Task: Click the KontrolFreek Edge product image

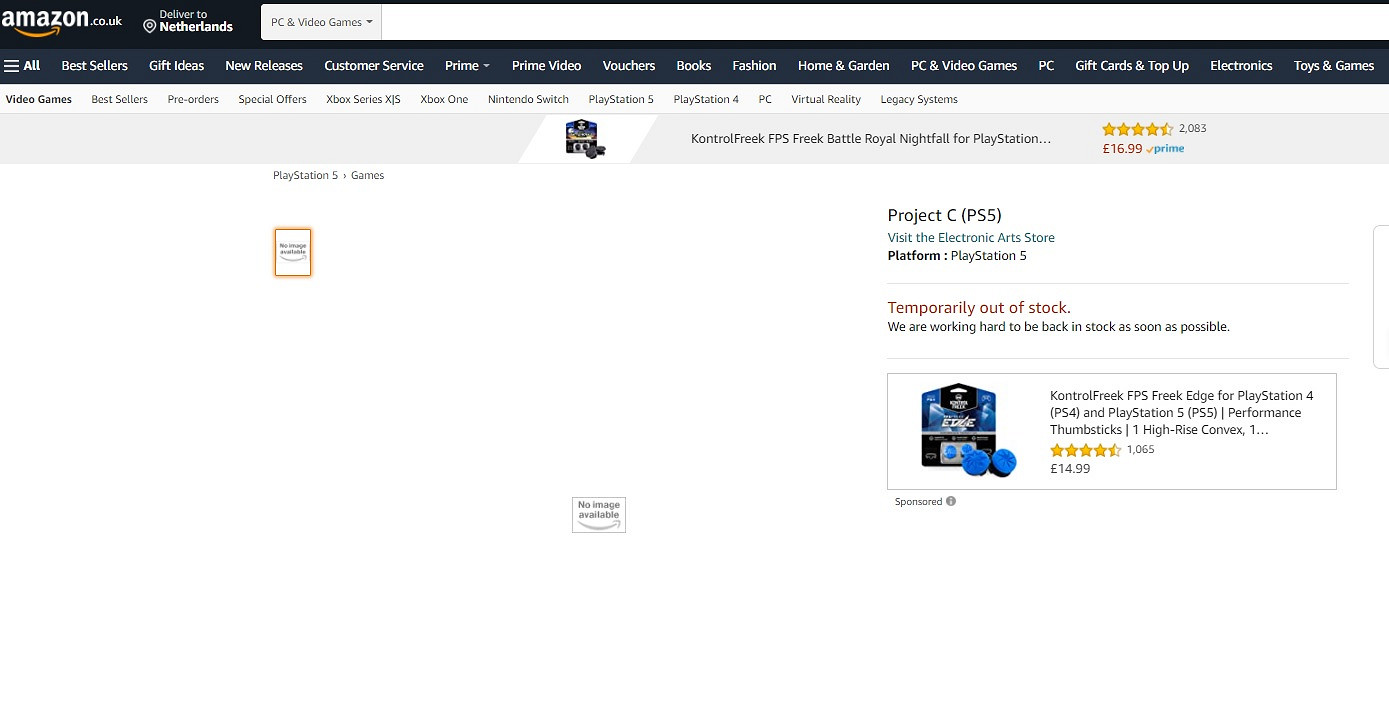Action: [x=968, y=430]
